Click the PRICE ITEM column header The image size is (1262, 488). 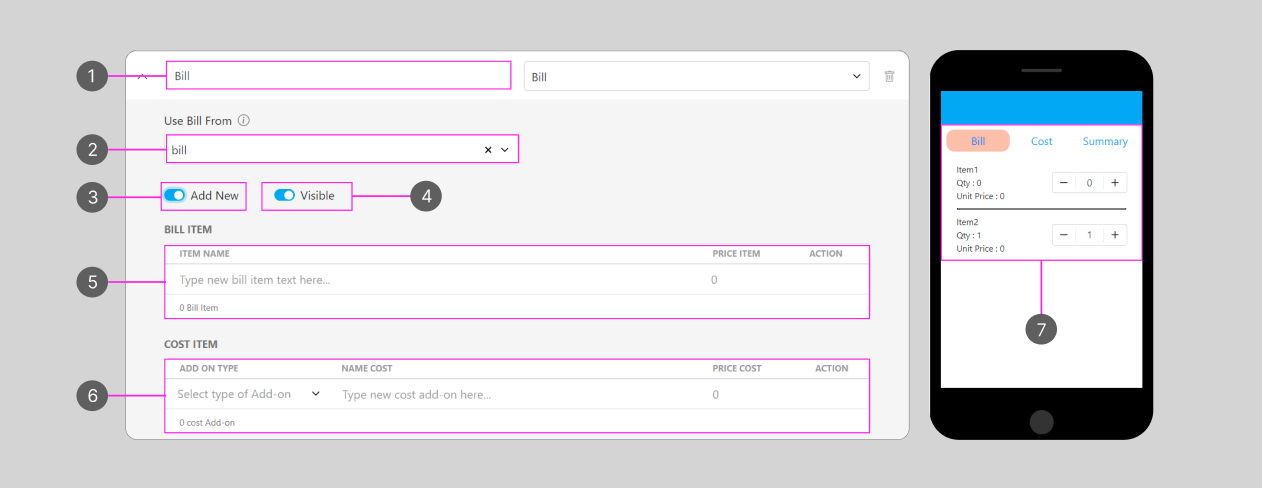(x=736, y=254)
